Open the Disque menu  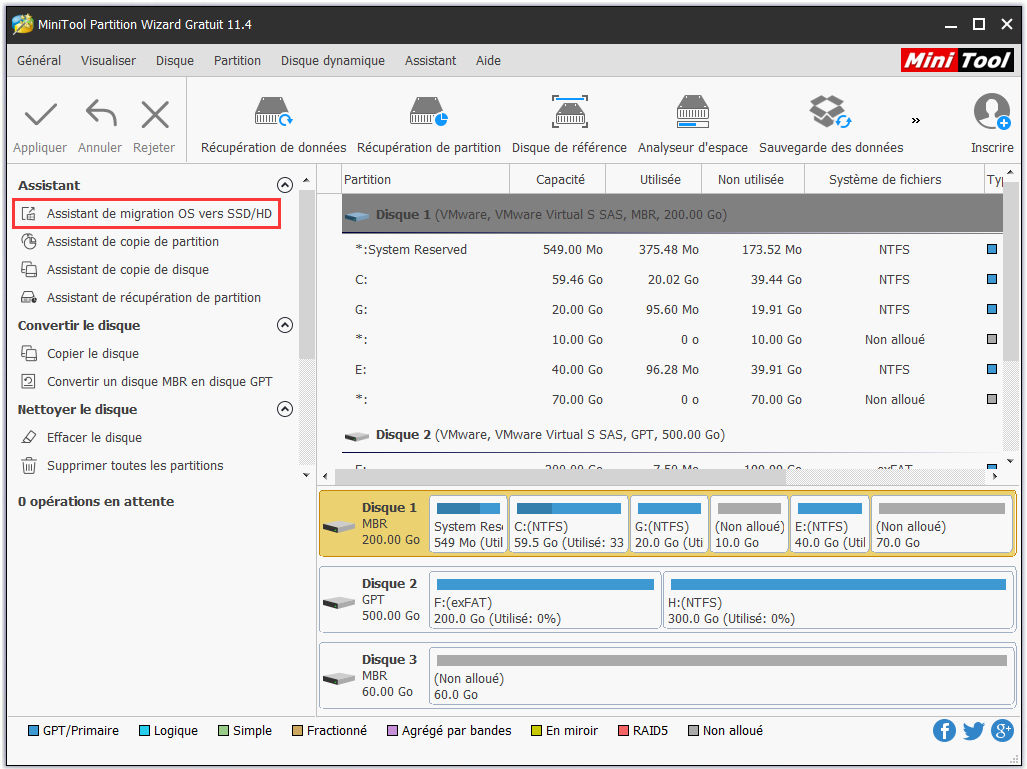(x=175, y=60)
